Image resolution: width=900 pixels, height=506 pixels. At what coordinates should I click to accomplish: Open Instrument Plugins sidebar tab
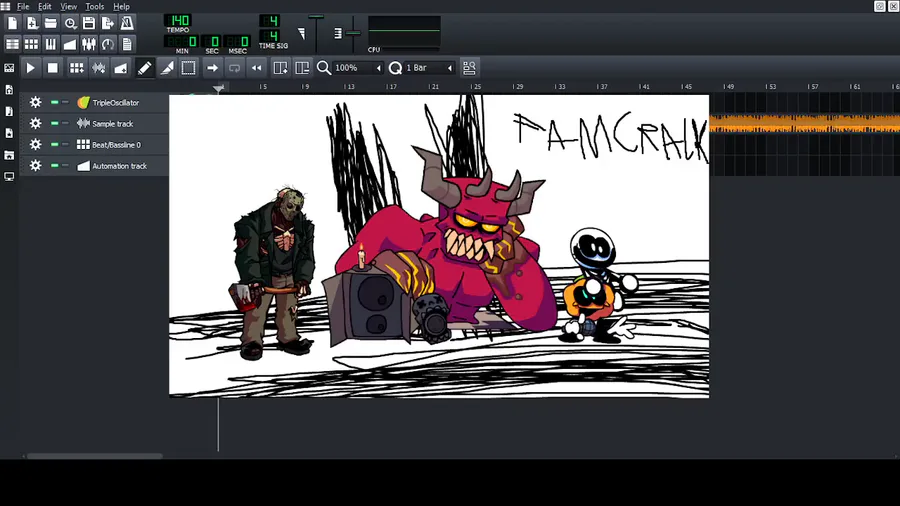pos(9,68)
